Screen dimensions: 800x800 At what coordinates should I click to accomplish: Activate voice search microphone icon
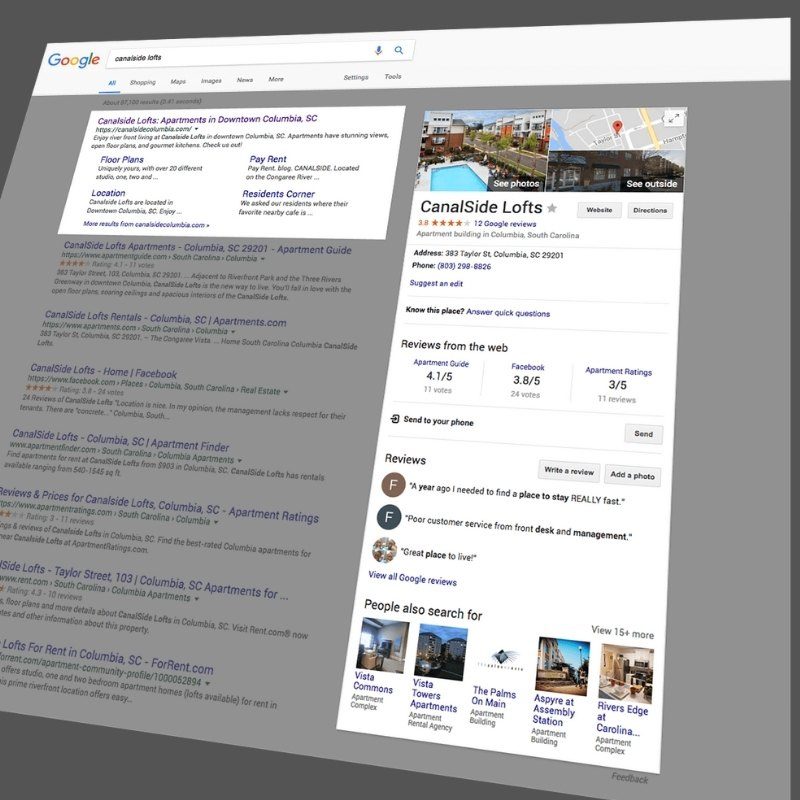click(x=378, y=51)
